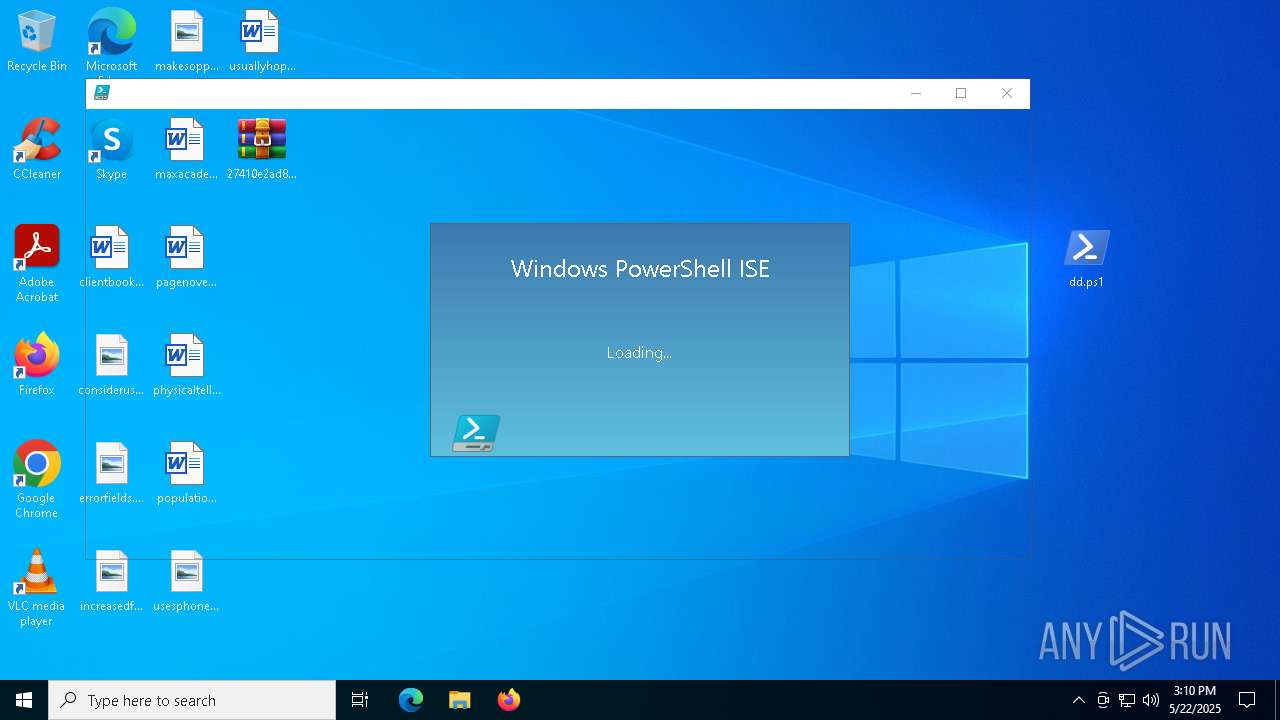
Task: Select the populatio Word document
Action: 186,472
